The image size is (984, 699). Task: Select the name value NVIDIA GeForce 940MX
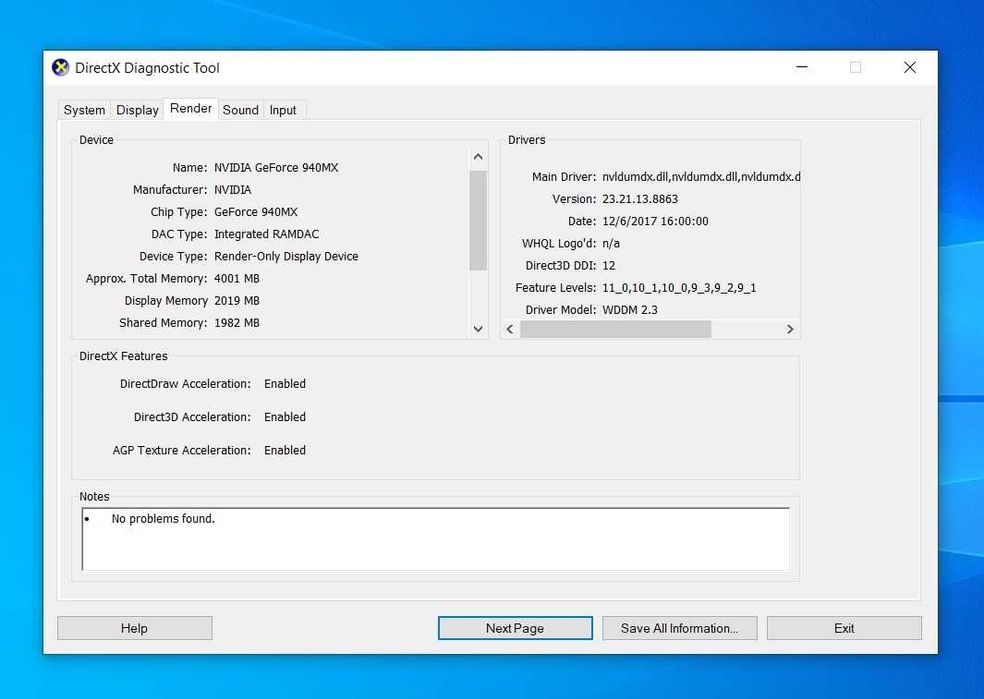tap(276, 168)
